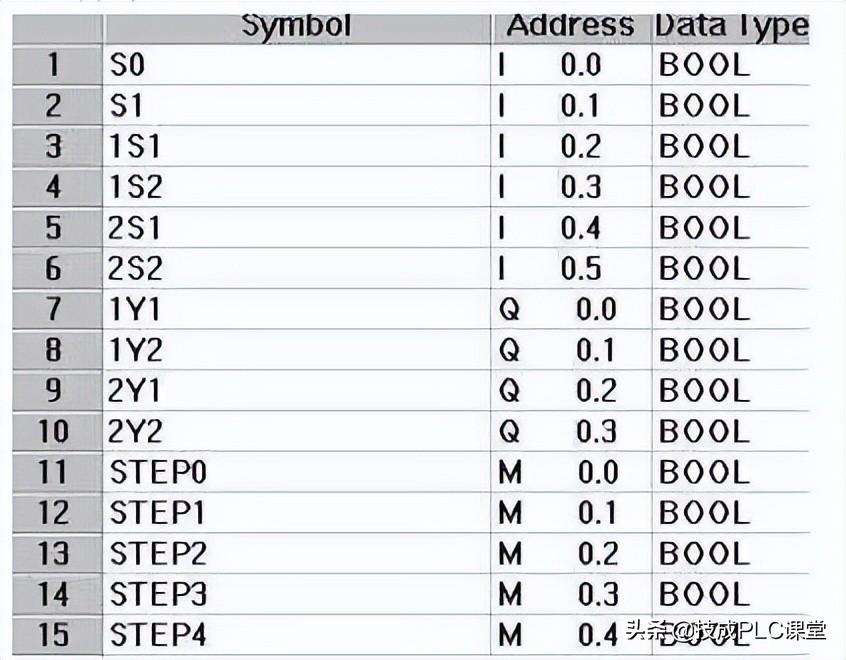Click the Address column header
This screenshot has height=660, width=846.
tap(570, 26)
